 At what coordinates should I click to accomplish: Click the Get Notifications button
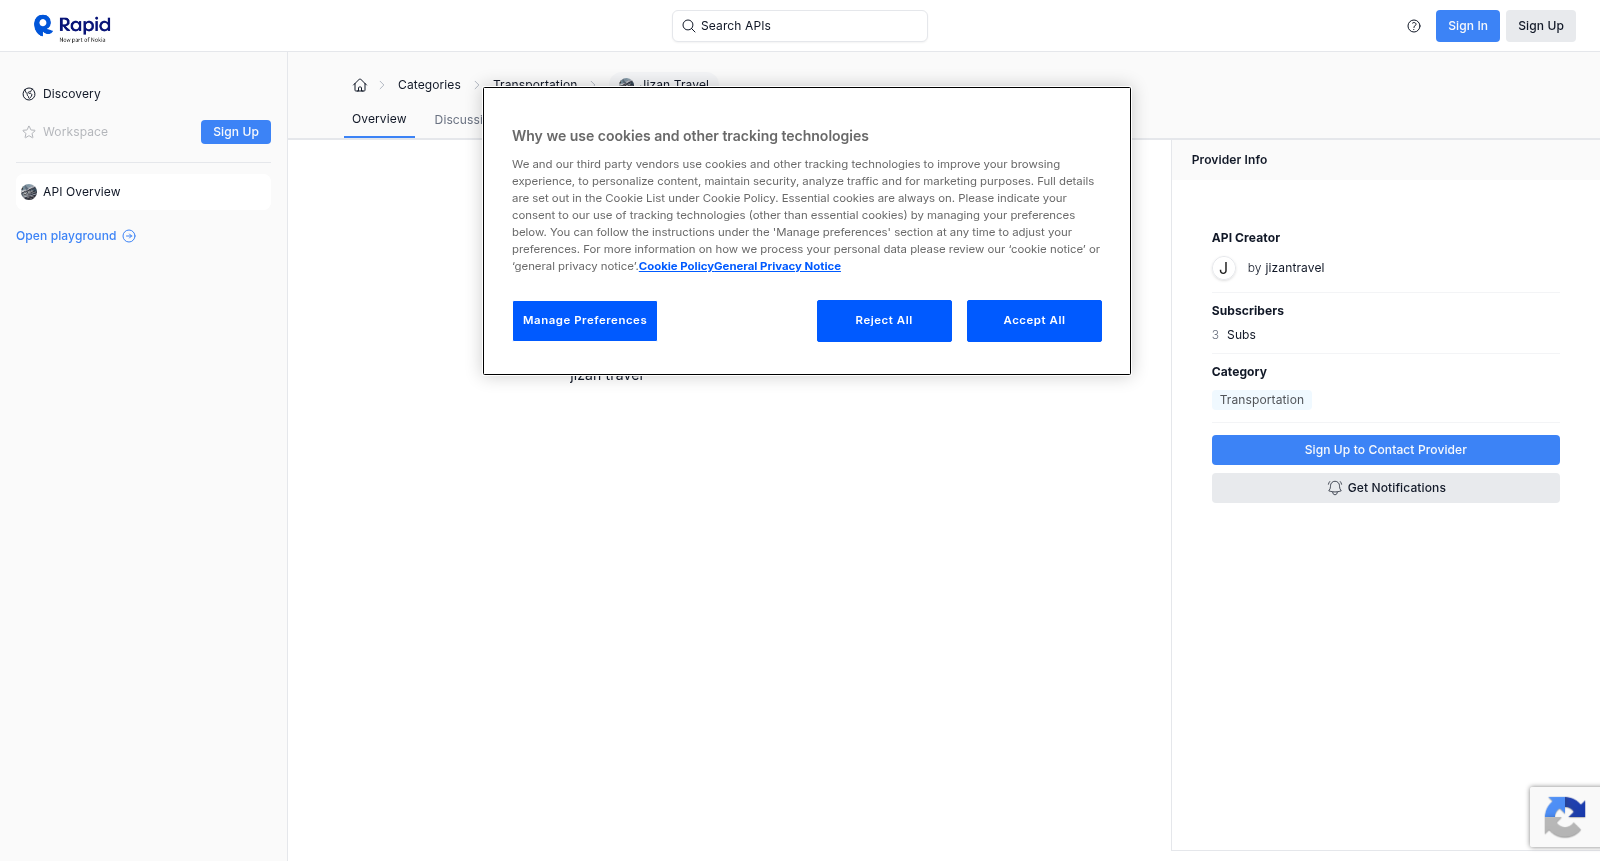(x=1385, y=488)
